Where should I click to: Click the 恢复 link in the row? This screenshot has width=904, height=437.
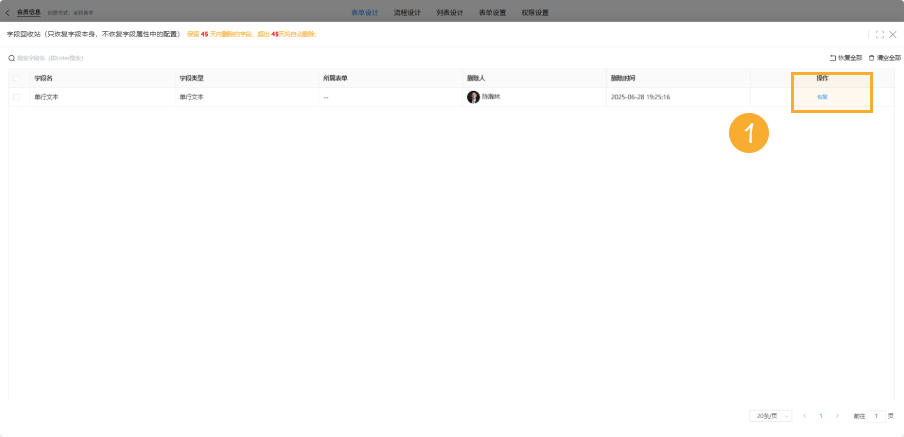(822, 97)
